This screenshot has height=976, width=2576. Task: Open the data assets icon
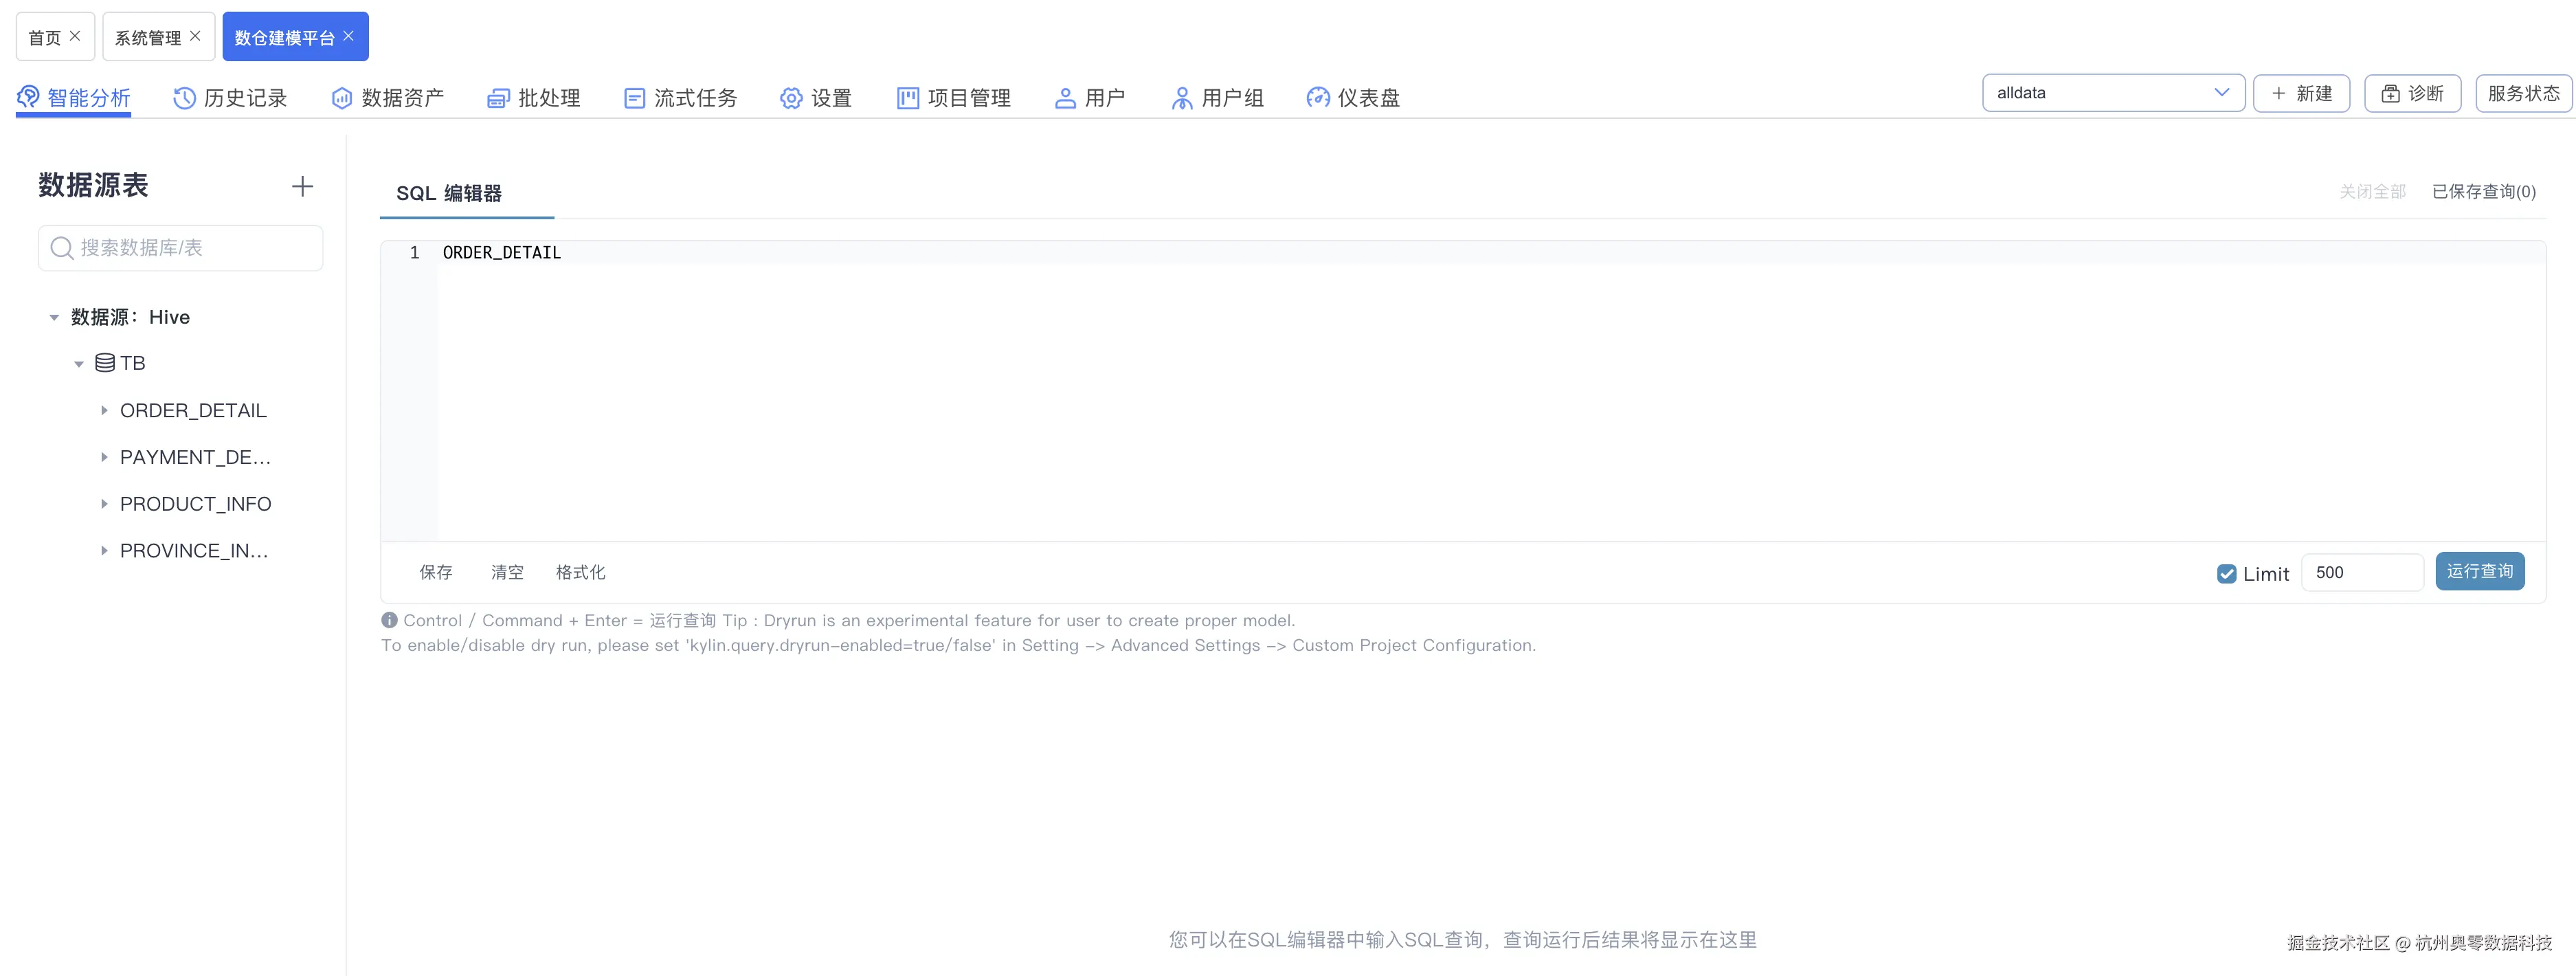pos(342,98)
